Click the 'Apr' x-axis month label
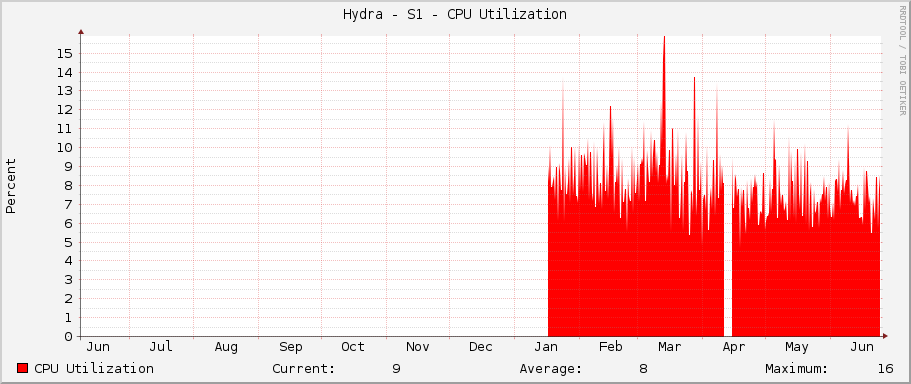Viewport: 911px width, 384px height. coord(734,347)
